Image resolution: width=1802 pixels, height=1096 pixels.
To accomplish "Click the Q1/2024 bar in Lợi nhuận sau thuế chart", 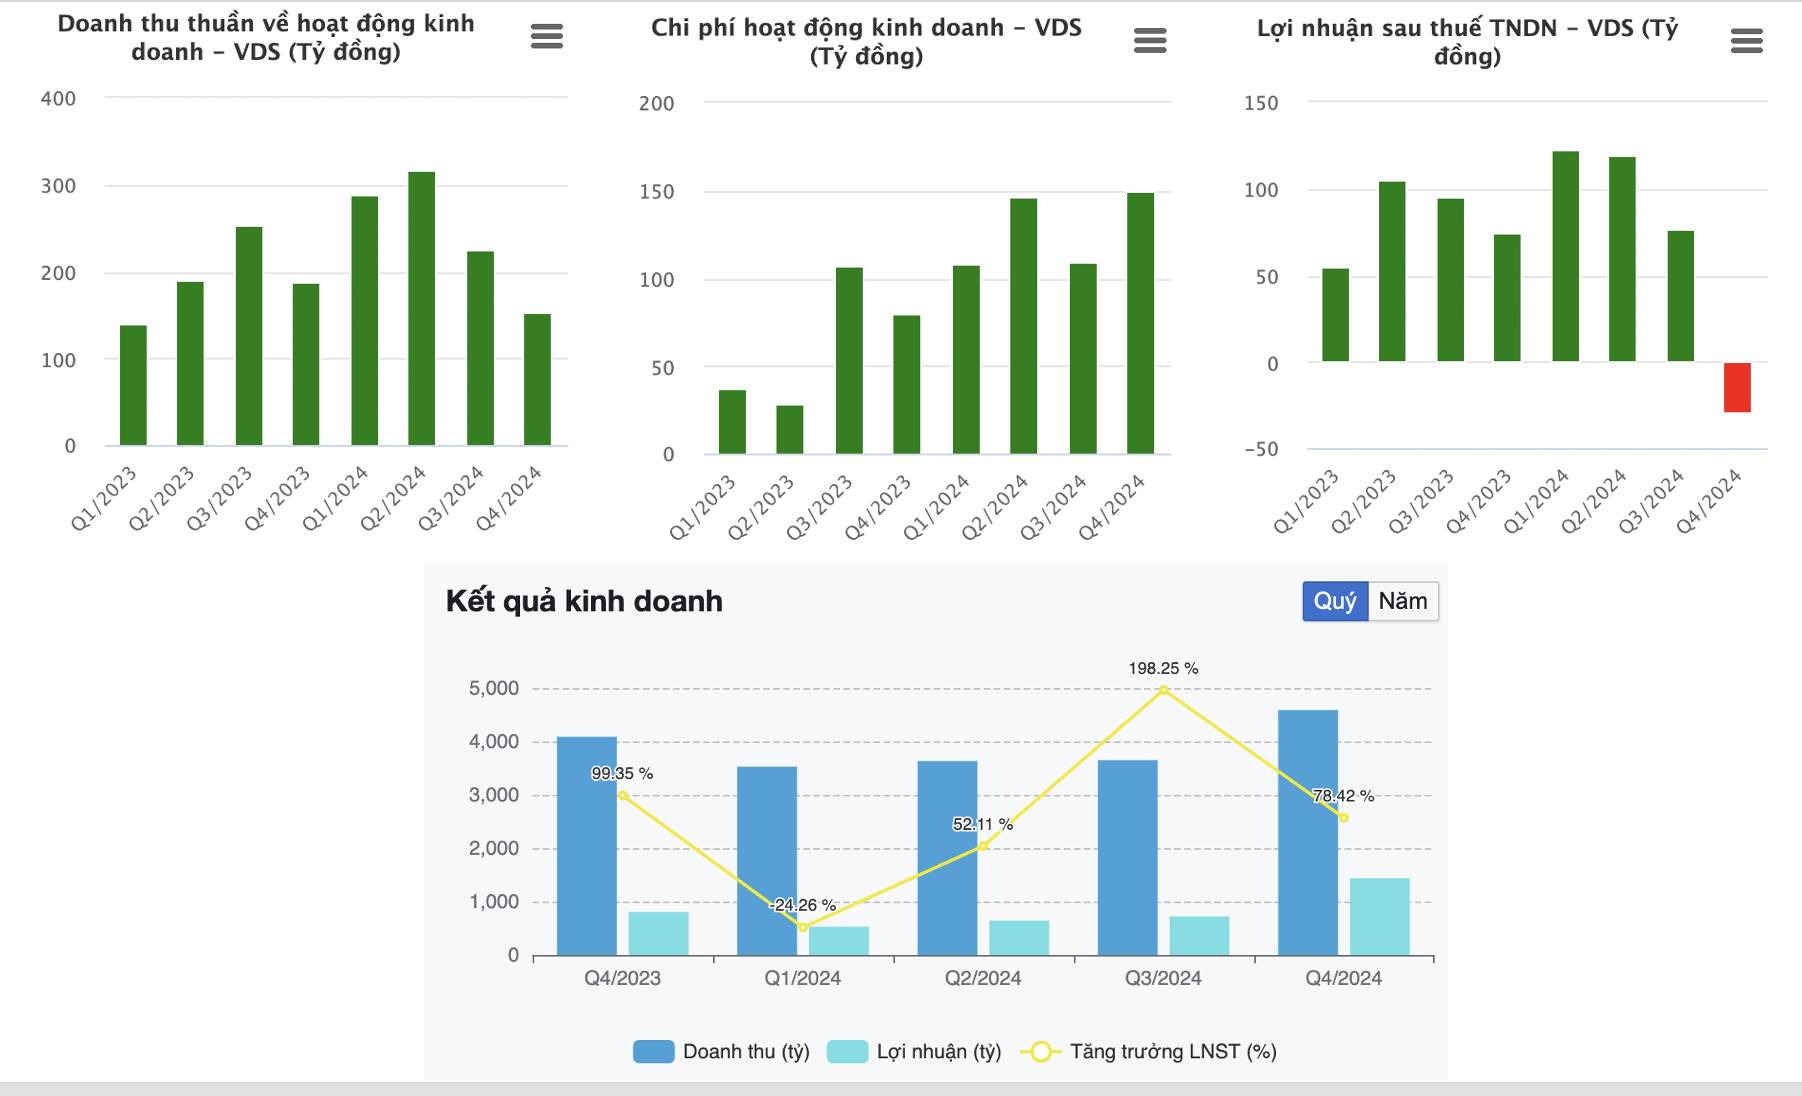I will click(1565, 256).
